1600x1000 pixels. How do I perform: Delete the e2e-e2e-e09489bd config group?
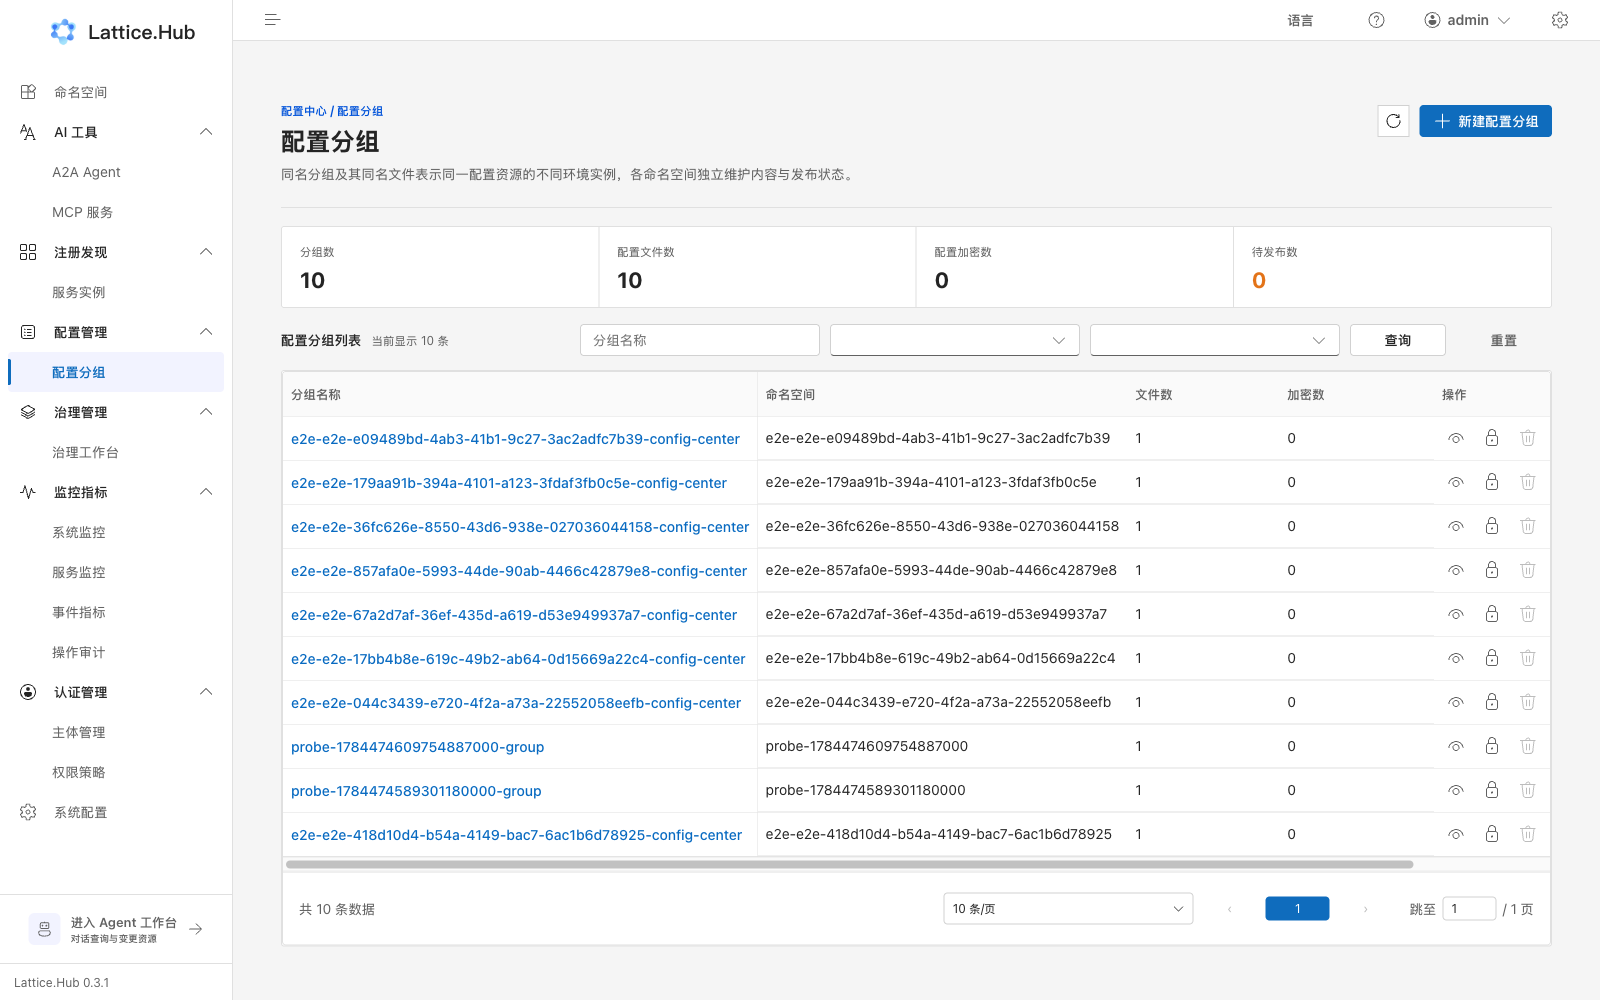coord(1528,438)
